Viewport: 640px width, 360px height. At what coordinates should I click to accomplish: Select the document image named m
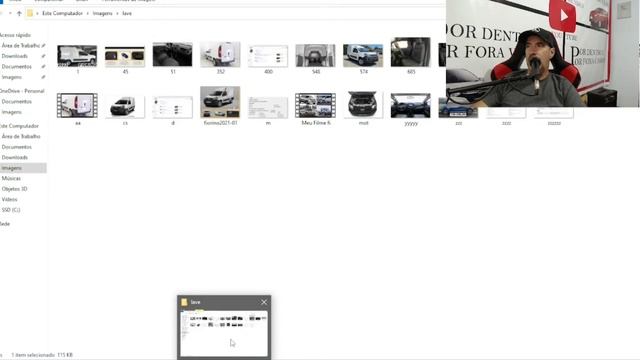[x=268, y=107]
